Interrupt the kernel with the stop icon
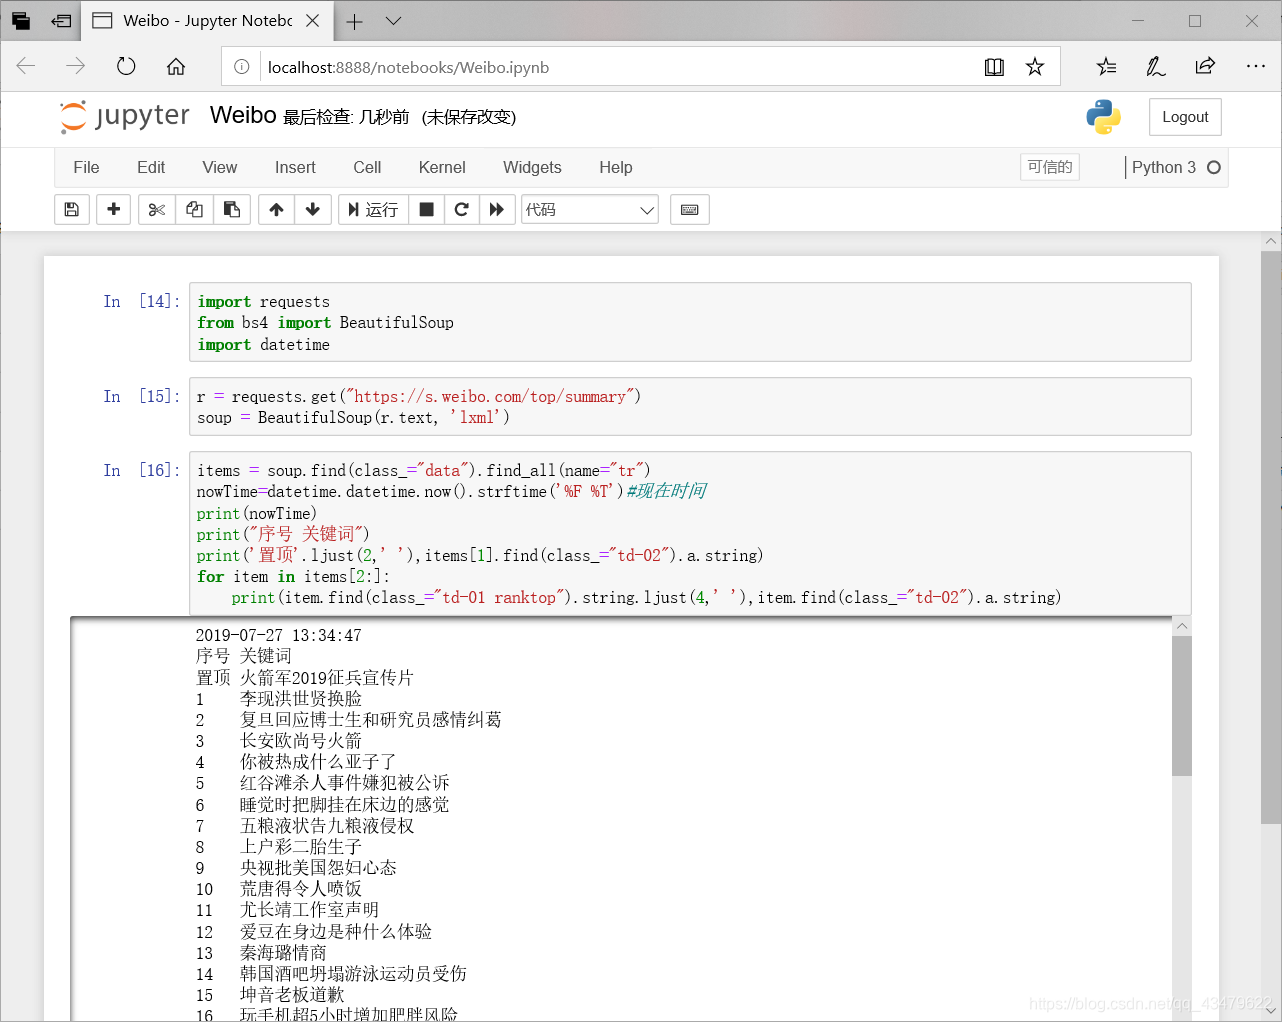The width and height of the screenshot is (1282, 1022). pyautogui.click(x=426, y=209)
